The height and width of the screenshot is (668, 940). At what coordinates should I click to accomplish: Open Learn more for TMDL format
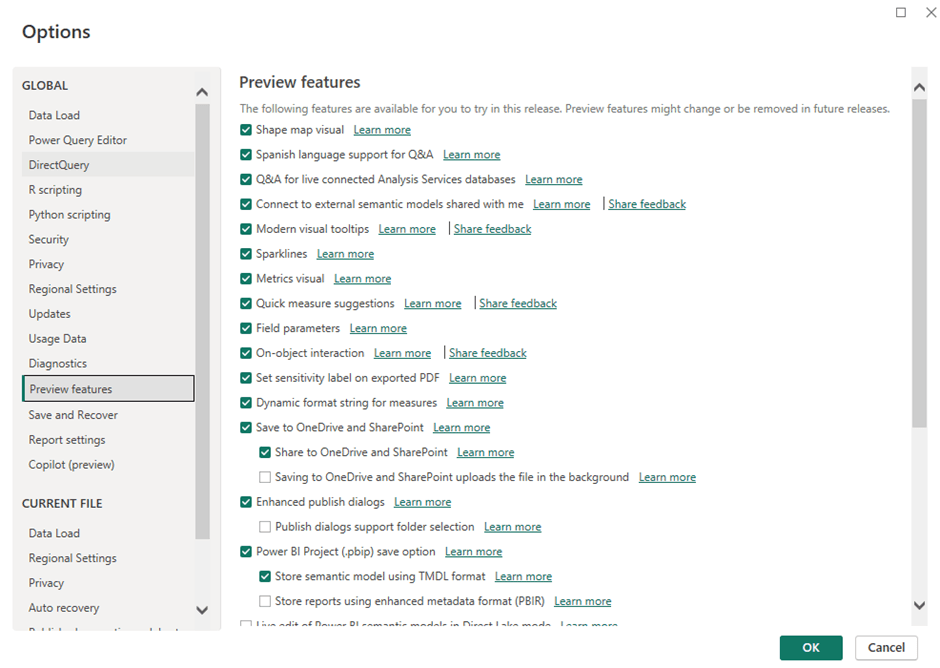[523, 577]
